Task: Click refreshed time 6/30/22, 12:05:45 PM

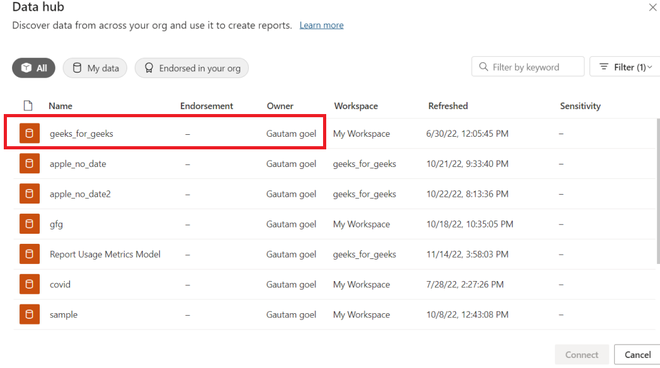Action: (467, 134)
